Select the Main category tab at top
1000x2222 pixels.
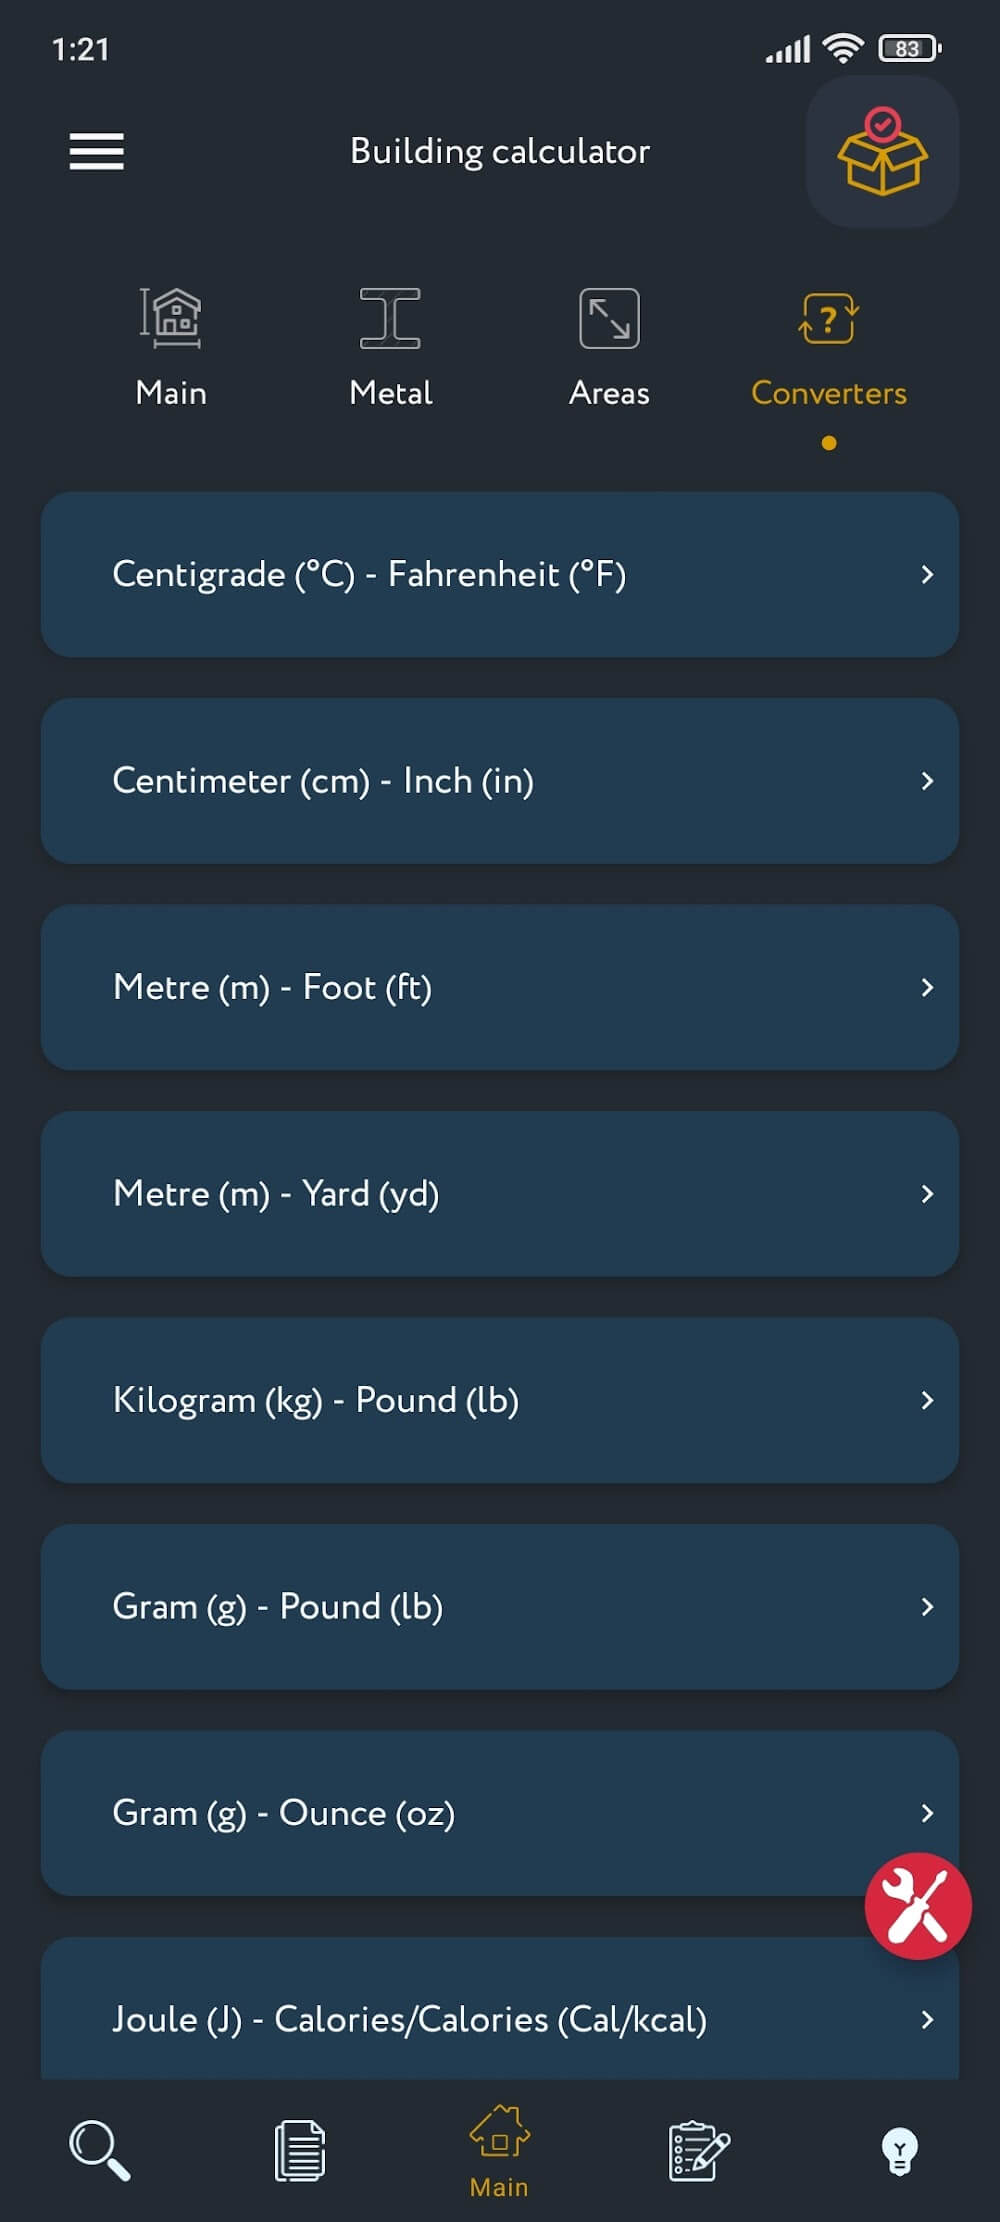point(171,346)
